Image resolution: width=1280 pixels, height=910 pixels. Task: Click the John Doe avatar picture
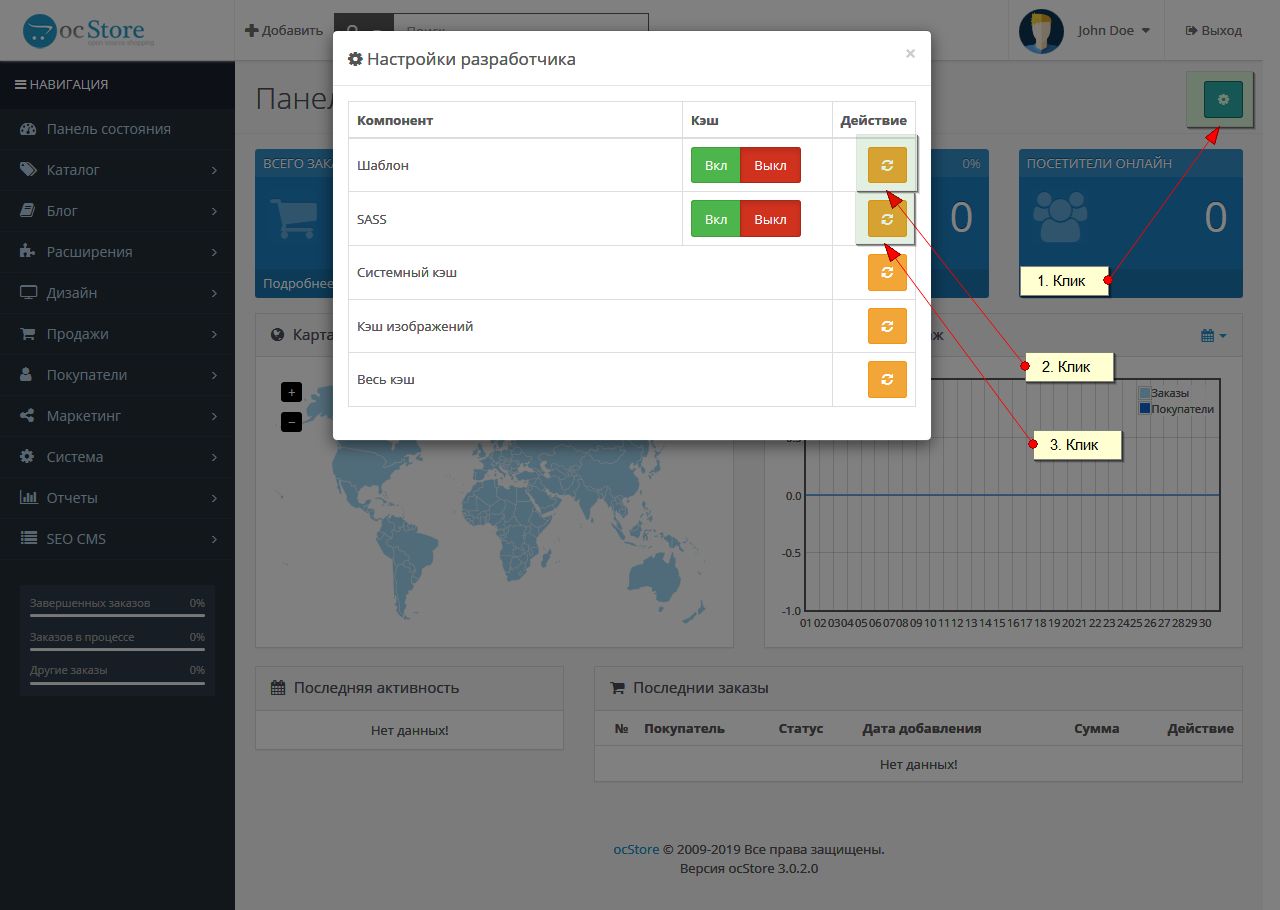click(1041, 31)
